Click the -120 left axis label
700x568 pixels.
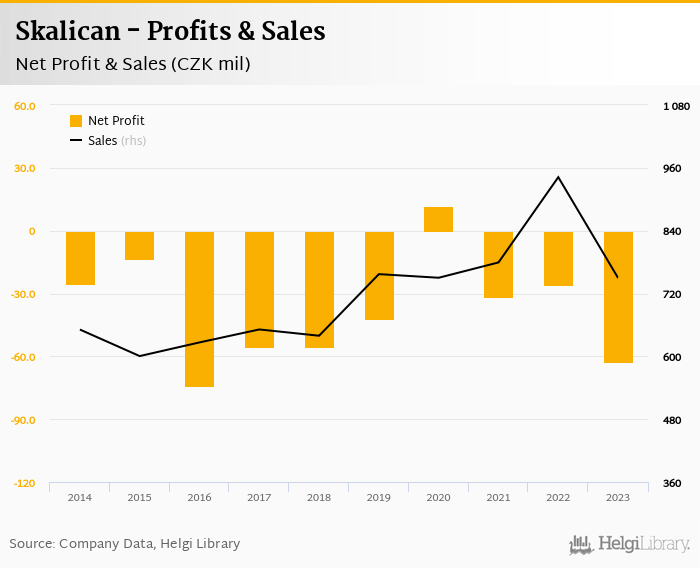24,483
